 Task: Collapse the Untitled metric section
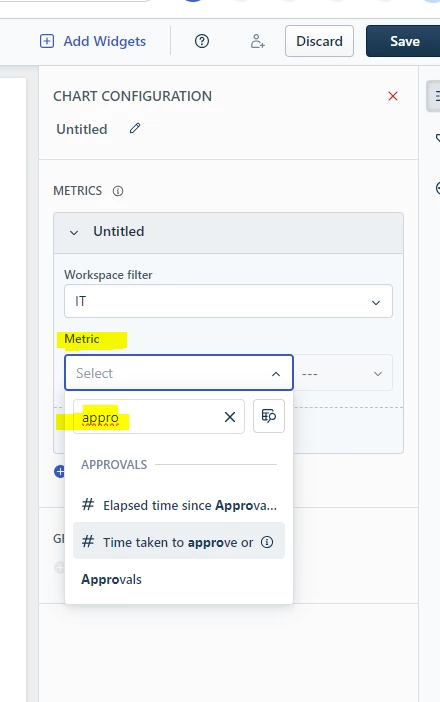[74, 232]
